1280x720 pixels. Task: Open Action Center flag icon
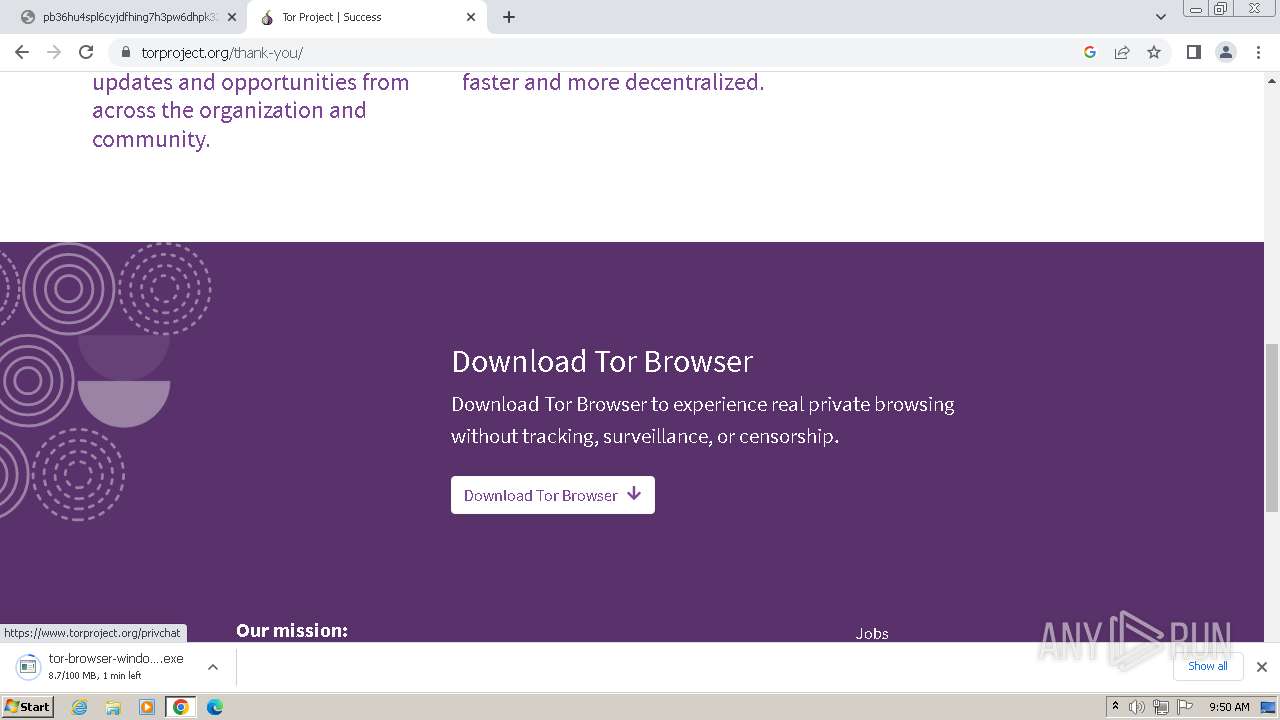[1185, 707]
